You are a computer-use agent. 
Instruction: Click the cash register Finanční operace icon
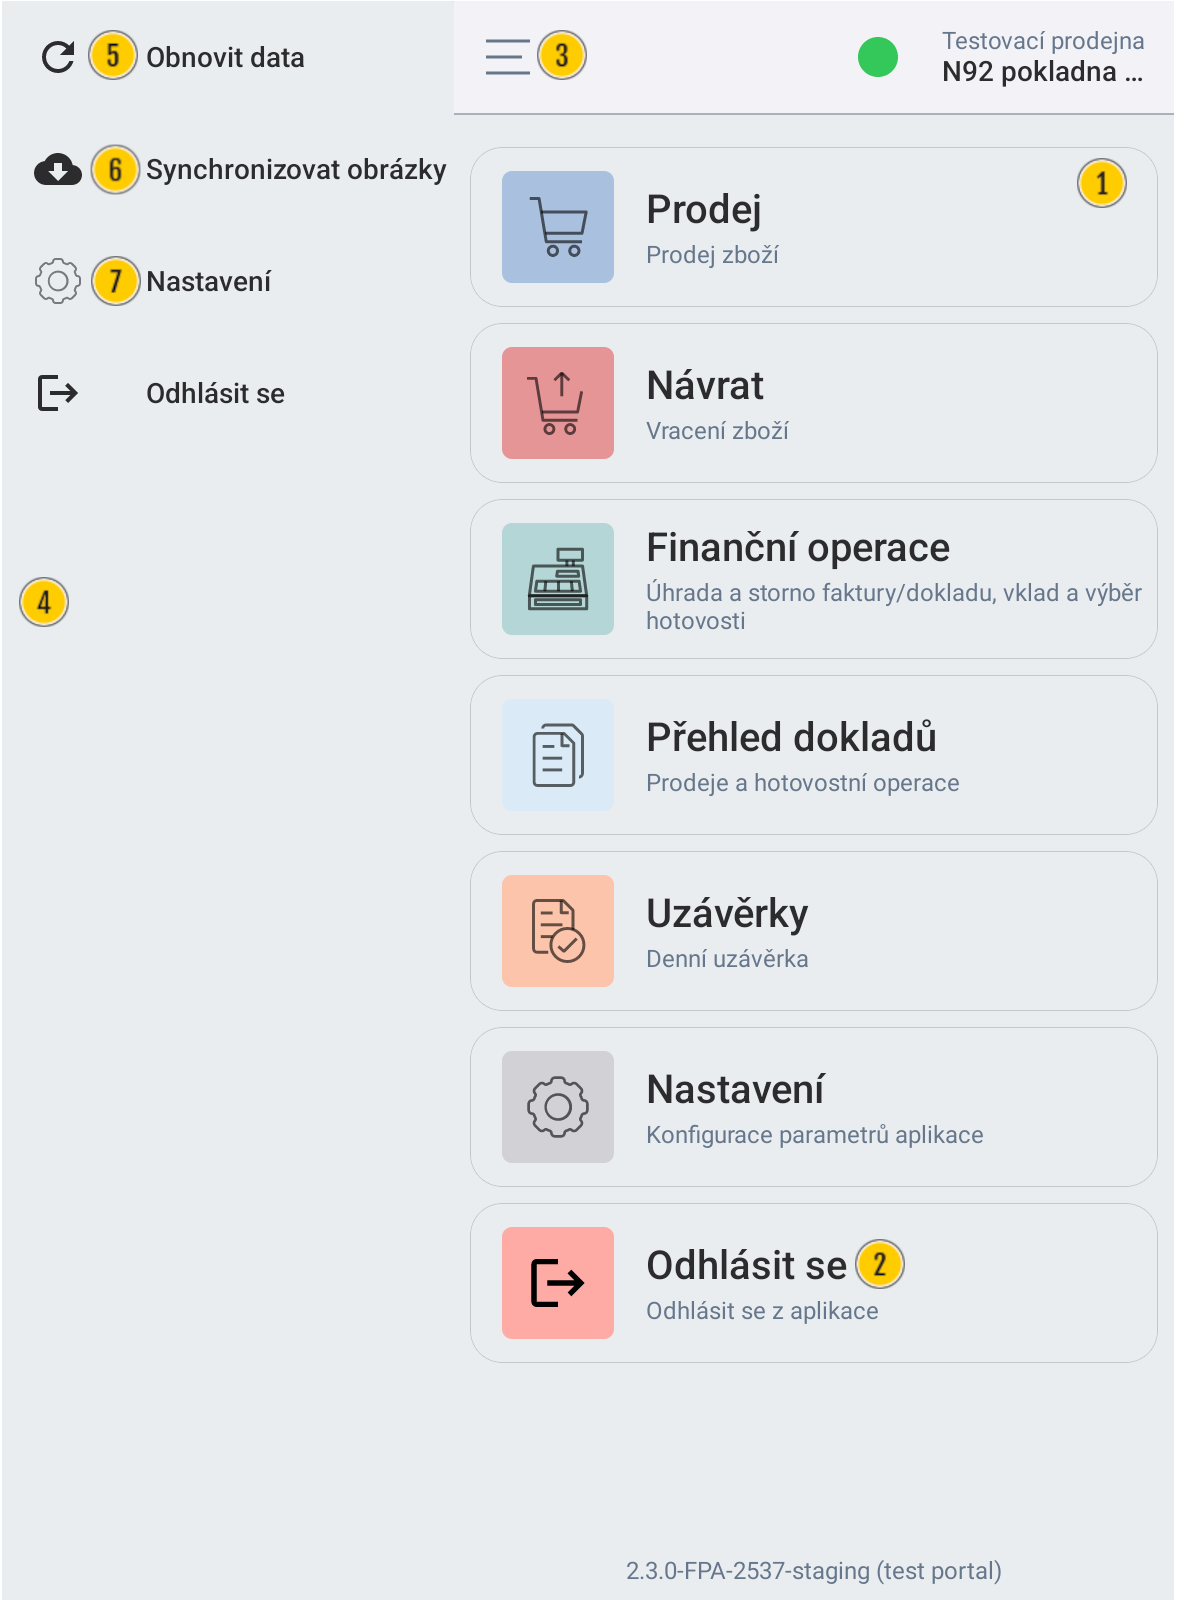pyautogui.click(x=558, y=579)
